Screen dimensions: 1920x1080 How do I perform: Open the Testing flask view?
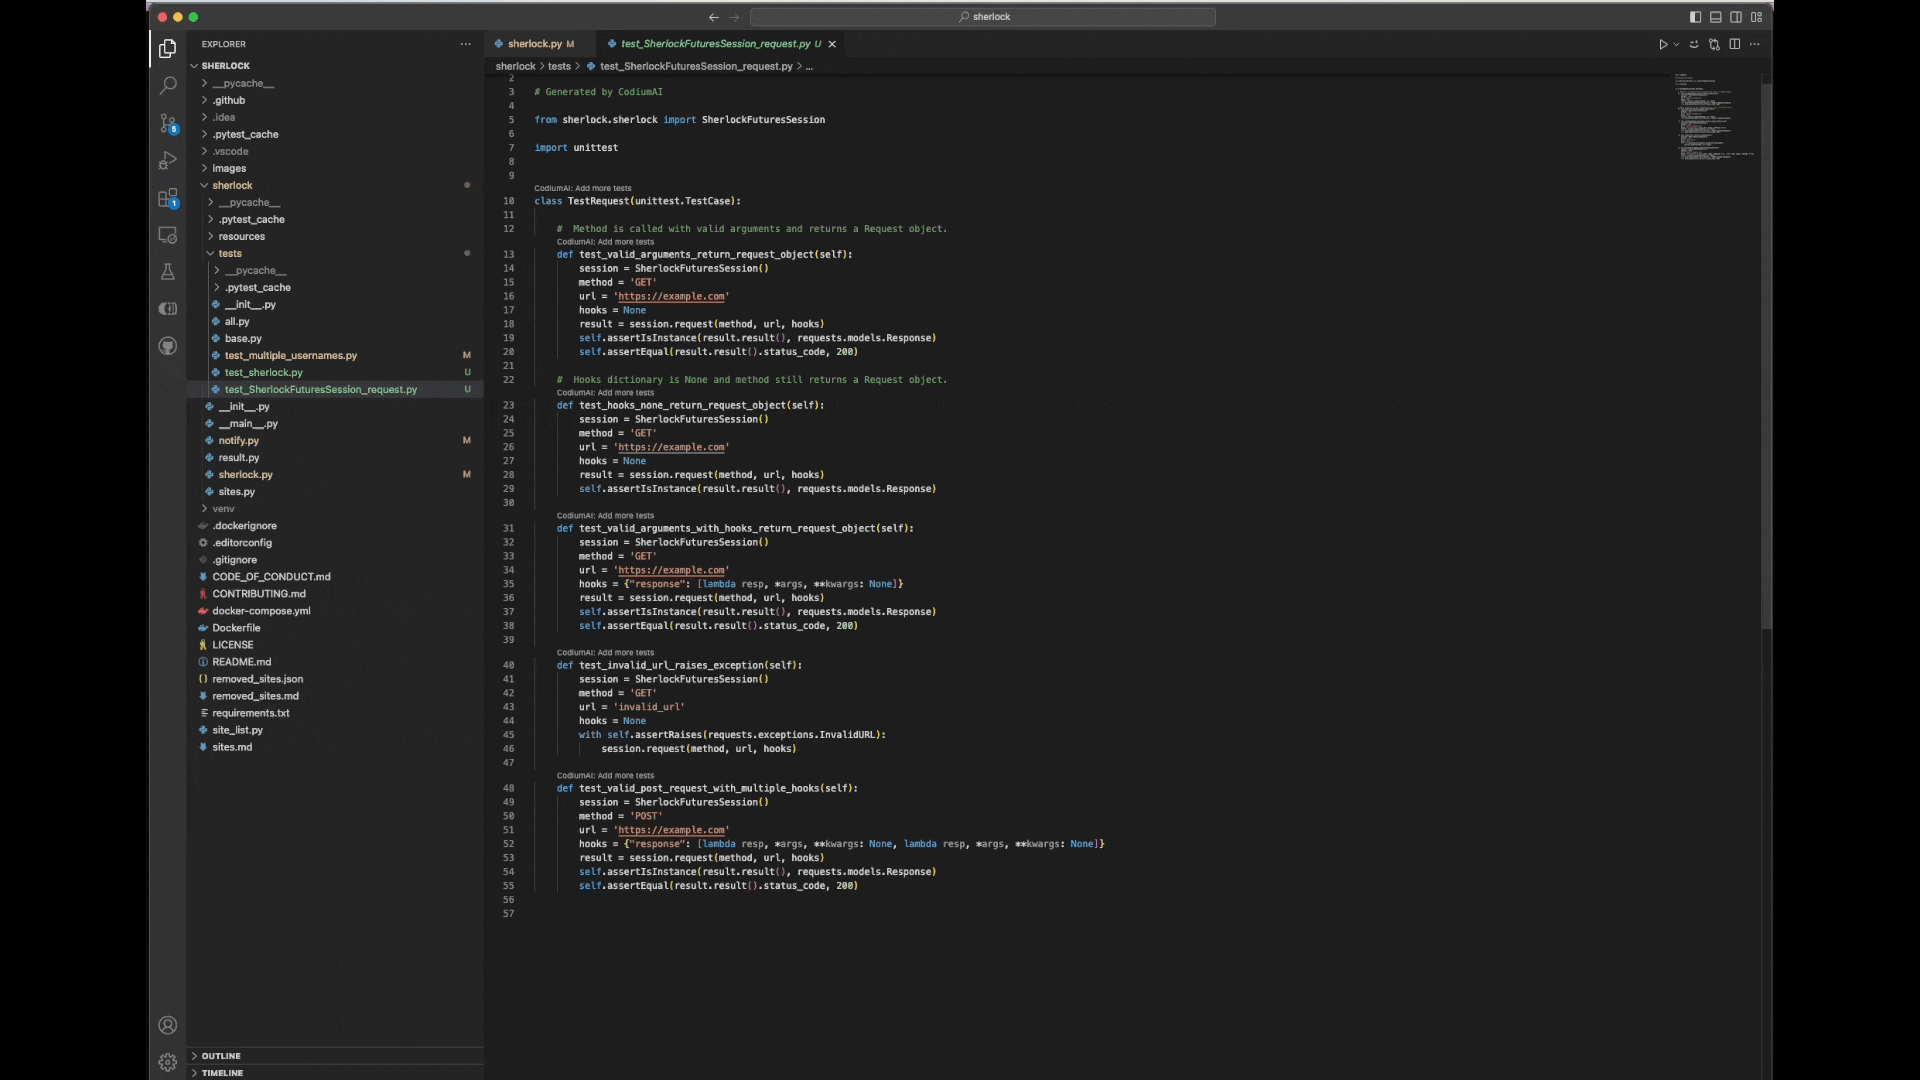click(x=168, y=272)
